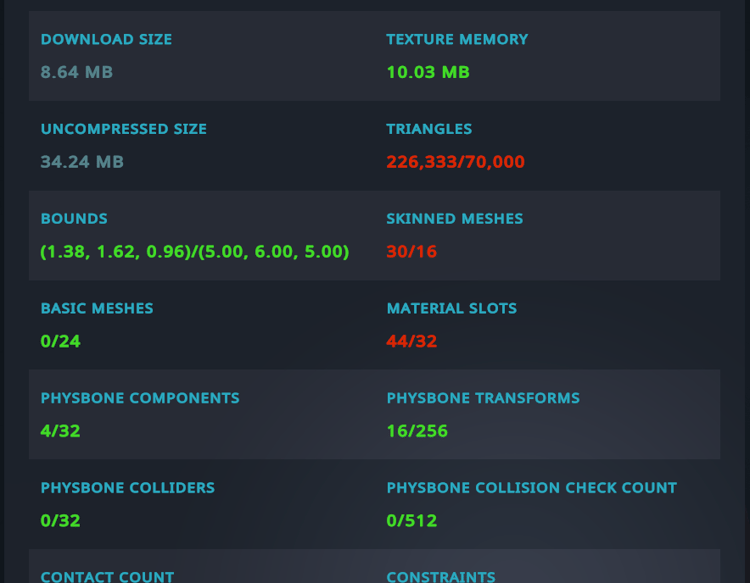Image resolution: width=750 pixels, height=583 pixels.
Task: Click the 10.03 MB texture memory value
Action: 428,72
